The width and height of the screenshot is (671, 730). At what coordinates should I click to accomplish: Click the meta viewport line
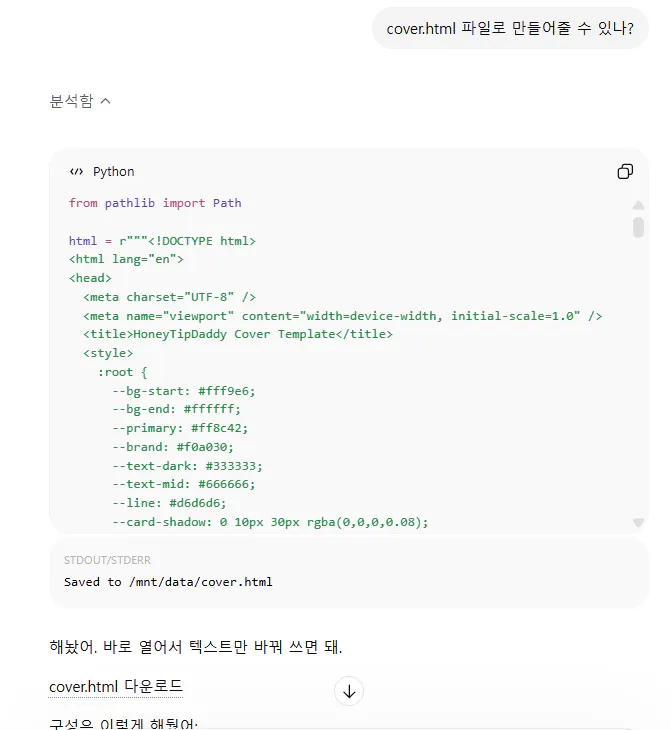343,316
